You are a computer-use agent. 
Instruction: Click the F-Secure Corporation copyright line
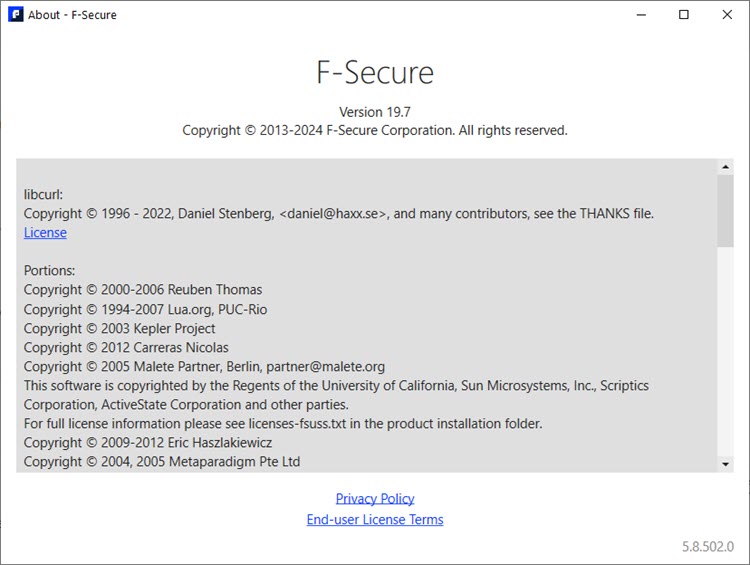375,130
